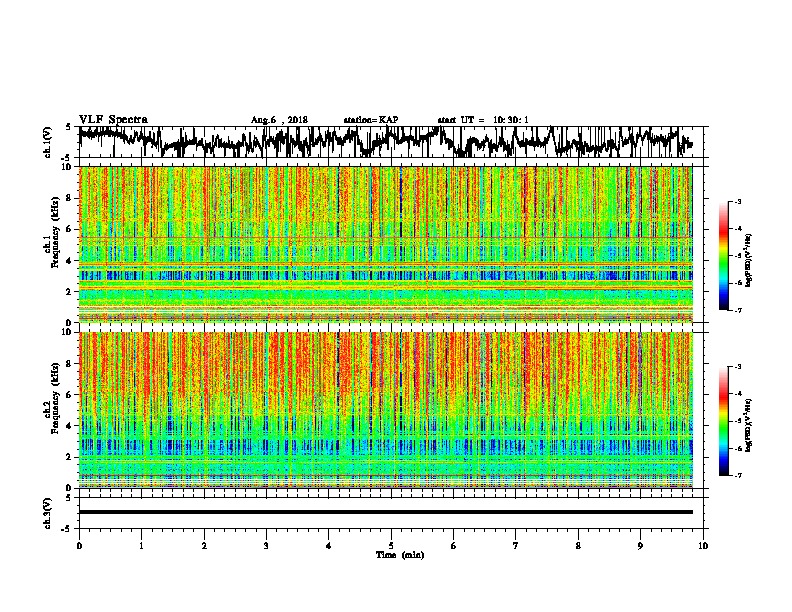Click the ch.1 colorbar log(PSD) label
Viewport: 792px width, 612px height.
749,260
